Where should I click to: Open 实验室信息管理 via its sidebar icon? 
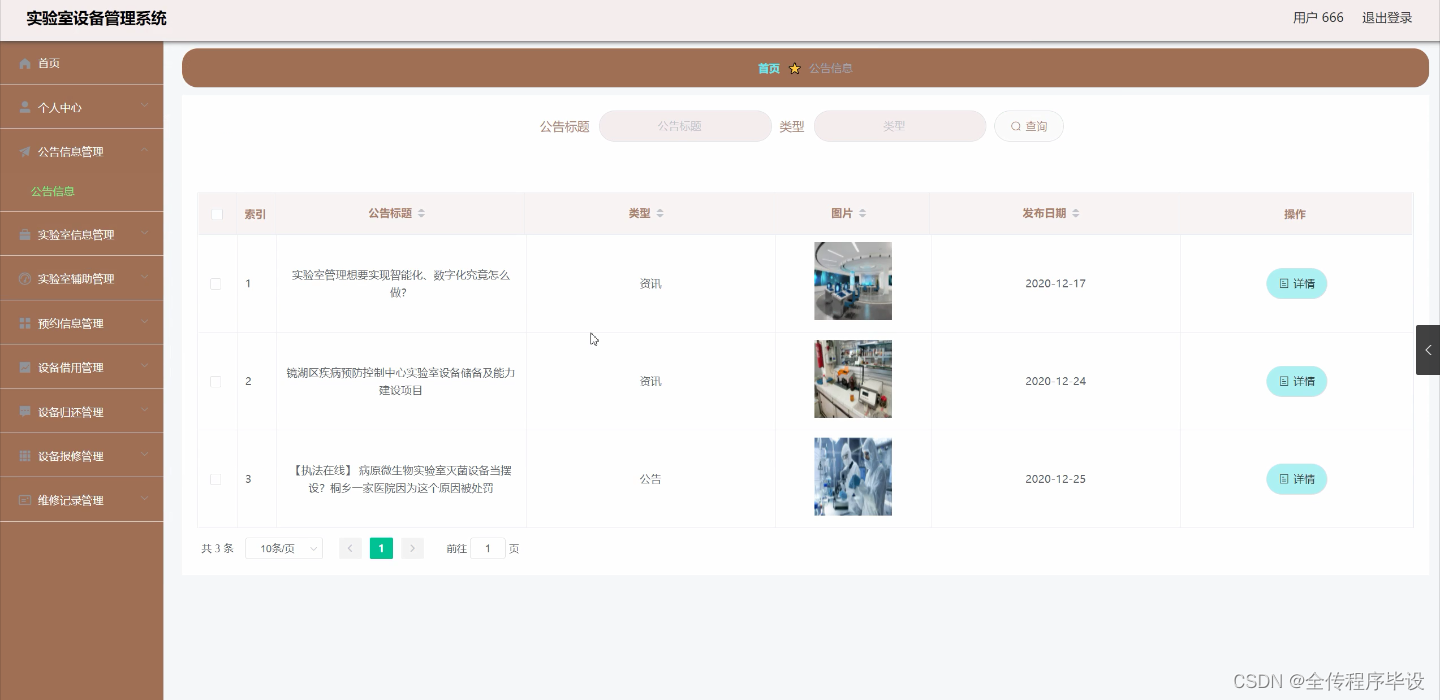pyautogui.click(x=24, y=234)
